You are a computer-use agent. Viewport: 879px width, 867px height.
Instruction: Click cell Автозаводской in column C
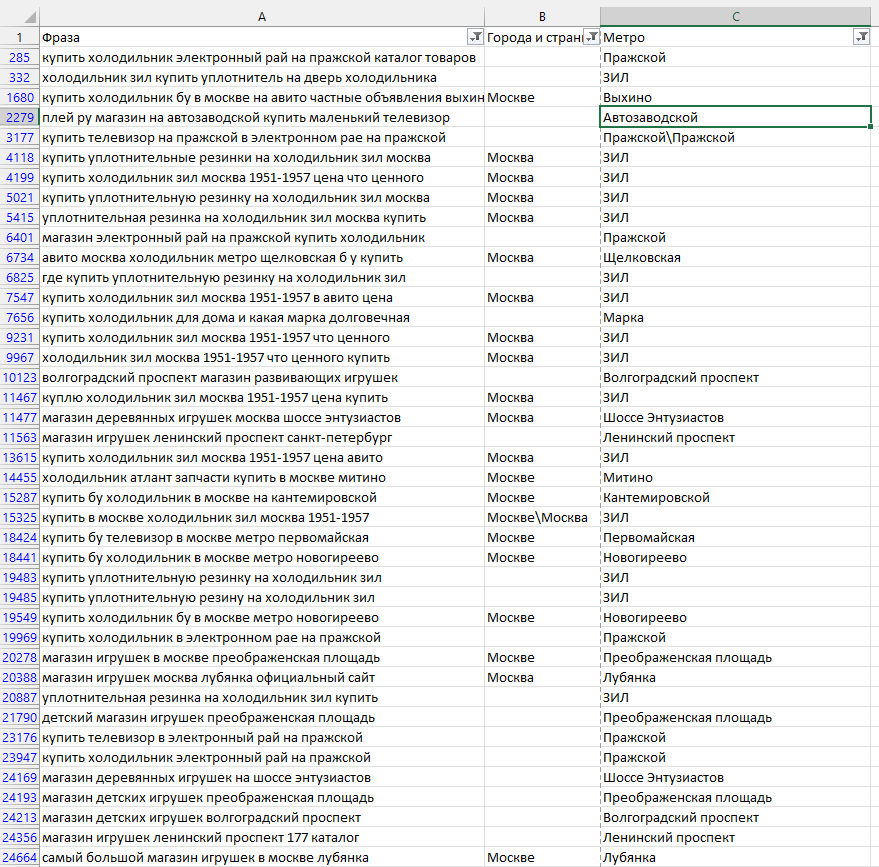[x=735, y=117]
